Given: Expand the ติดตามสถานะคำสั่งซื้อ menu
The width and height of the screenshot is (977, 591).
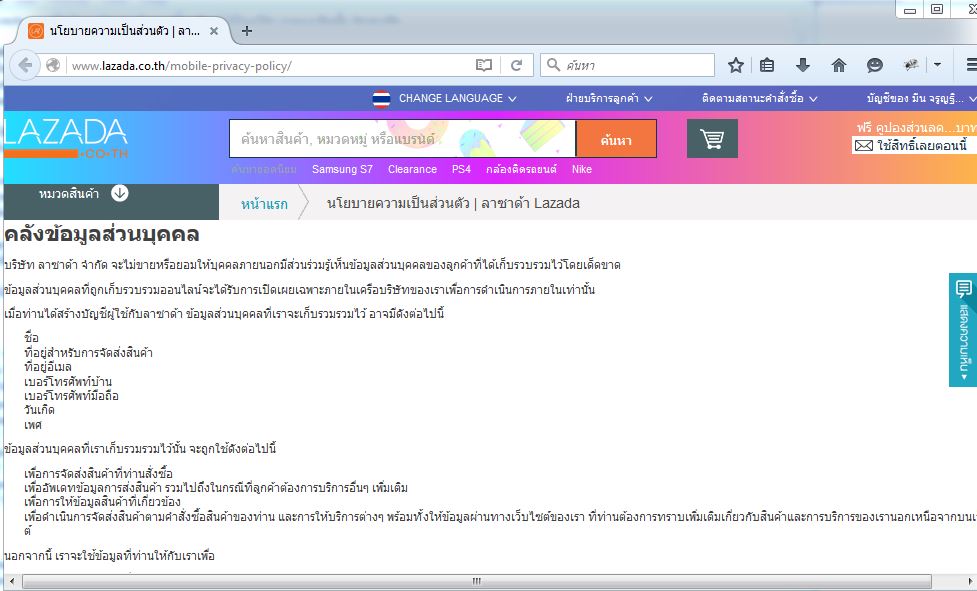Looking at the screenshot, I should coord(760,98).
